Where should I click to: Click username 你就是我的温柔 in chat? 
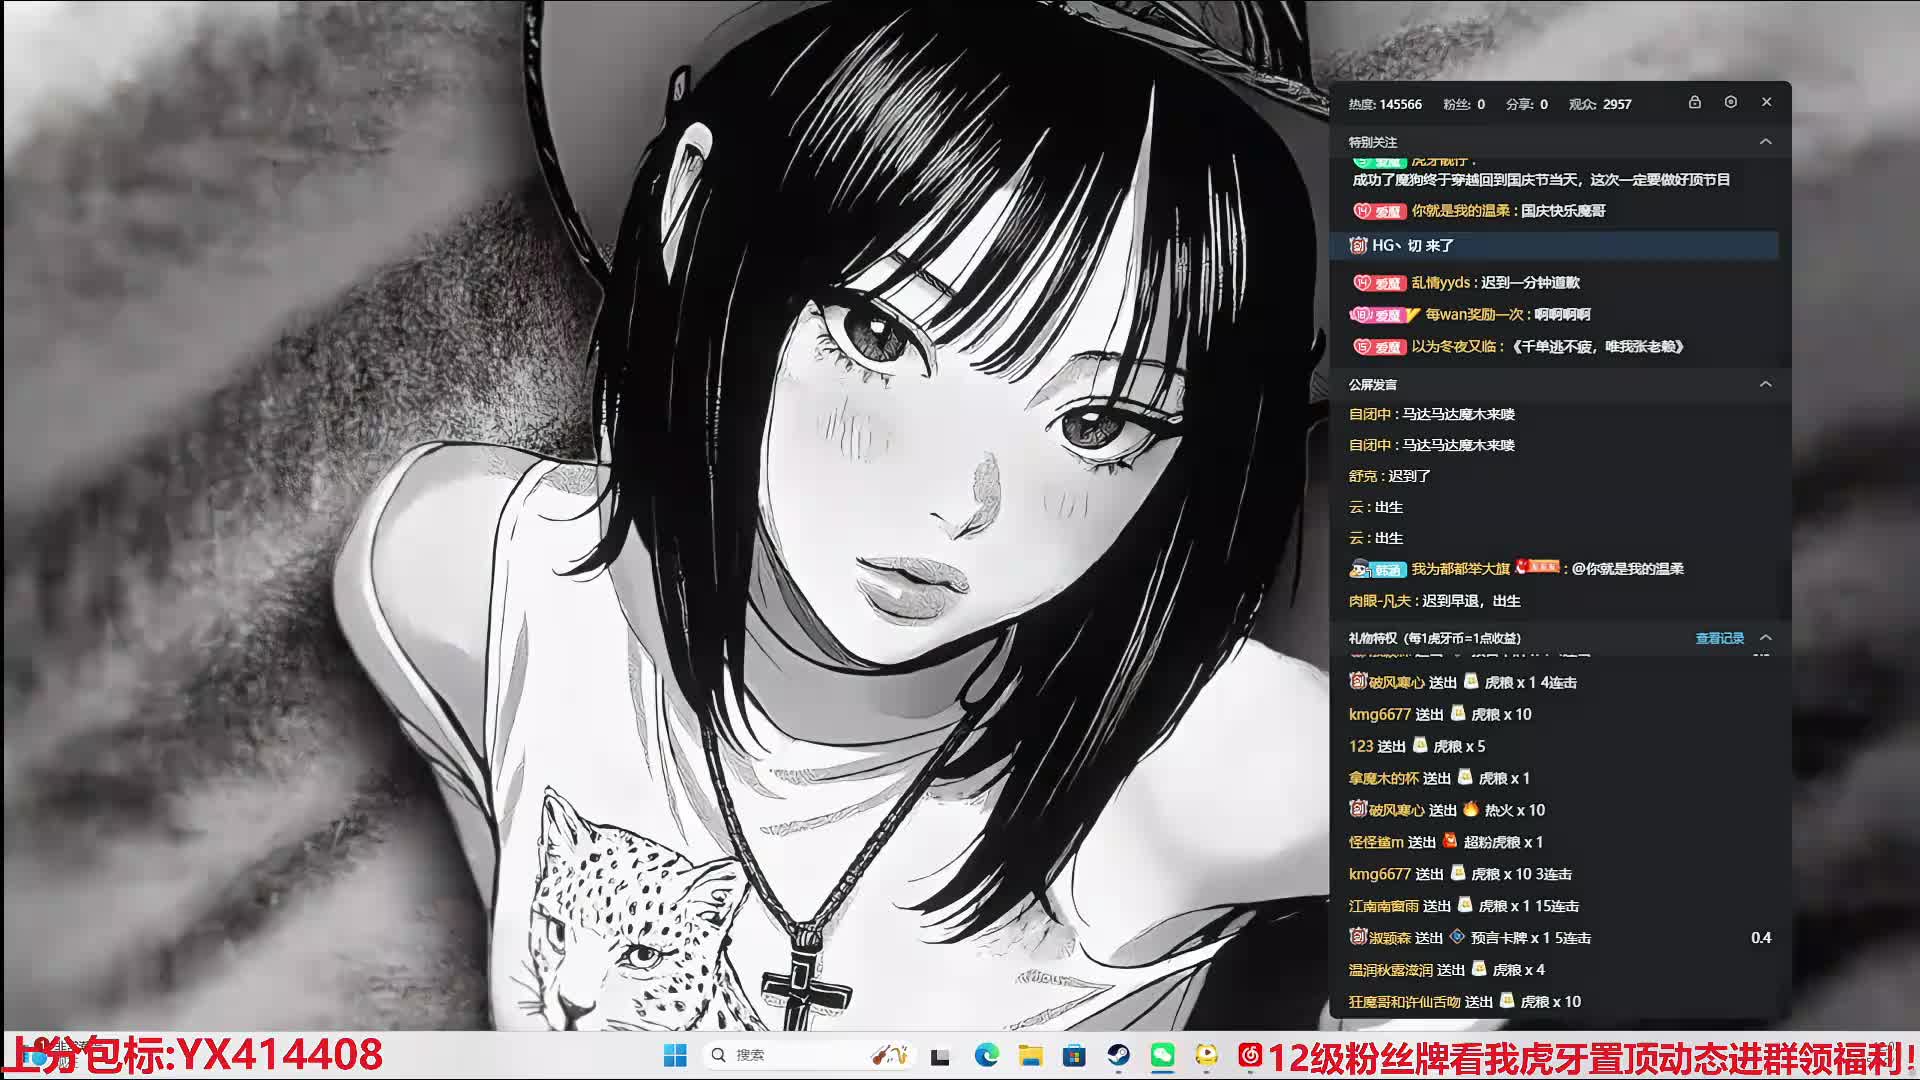(x=1460, y=211)
